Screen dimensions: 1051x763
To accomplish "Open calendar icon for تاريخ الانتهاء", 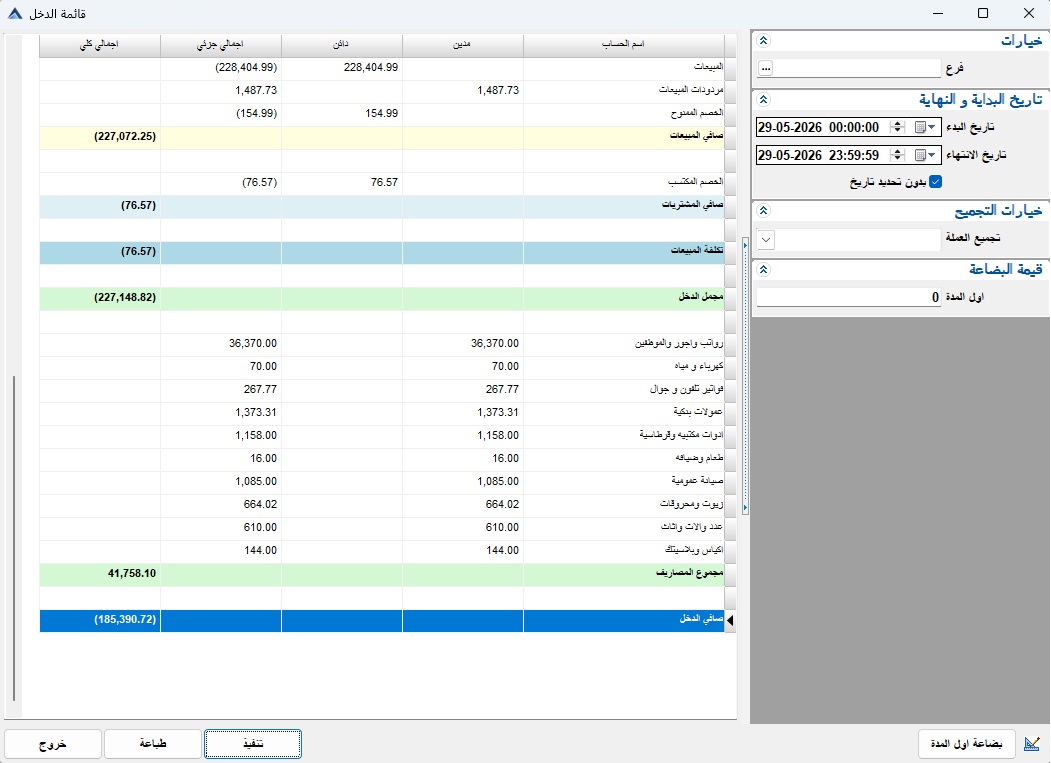I will (920, 155).
